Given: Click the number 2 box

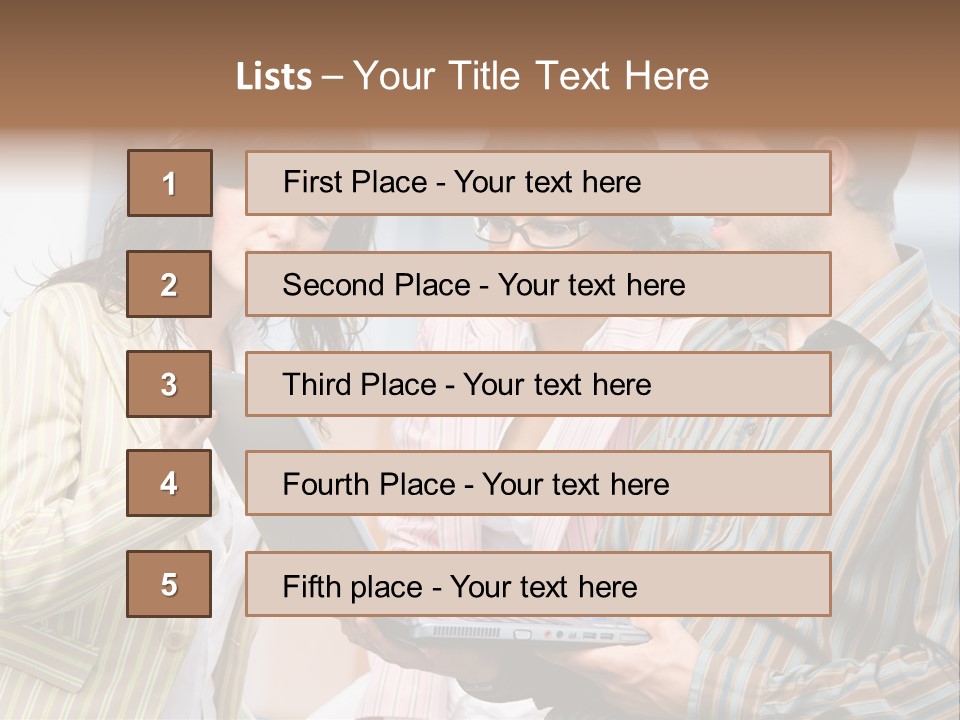Looking at the screenshot, I should click(x=169, y=284).
